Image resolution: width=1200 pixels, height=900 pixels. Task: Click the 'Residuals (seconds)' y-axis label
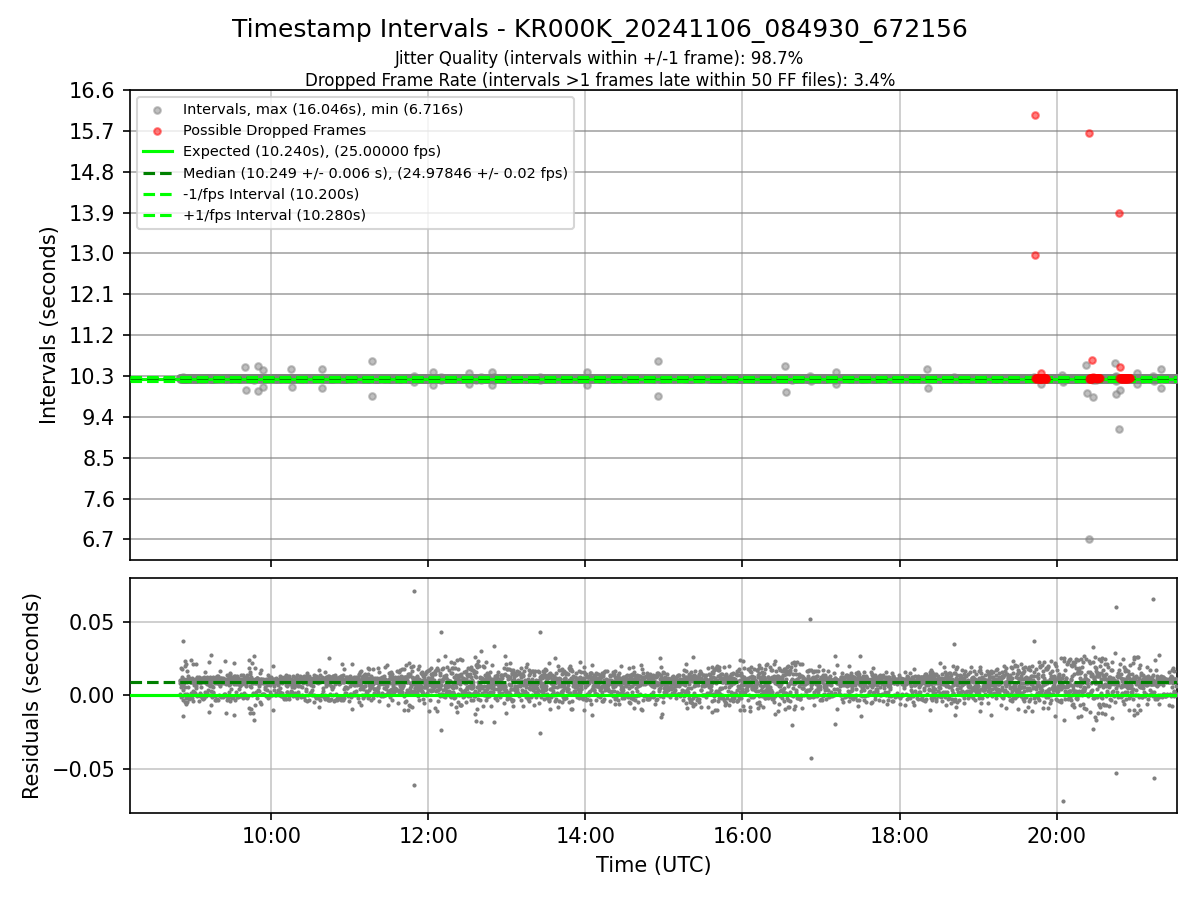[x=32, y=696]
